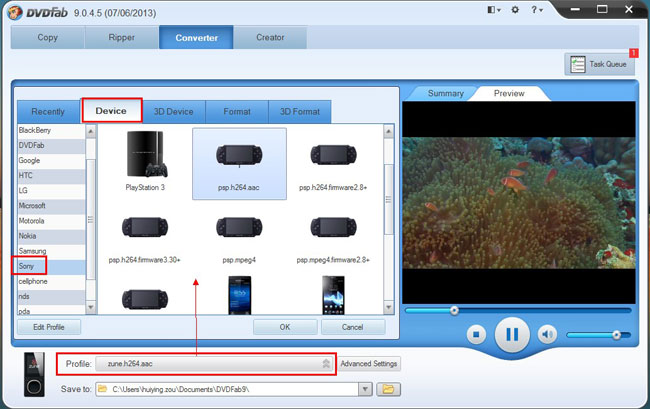
Task: Select the PlayStation 3 device profile
Action: pos(145,161)
